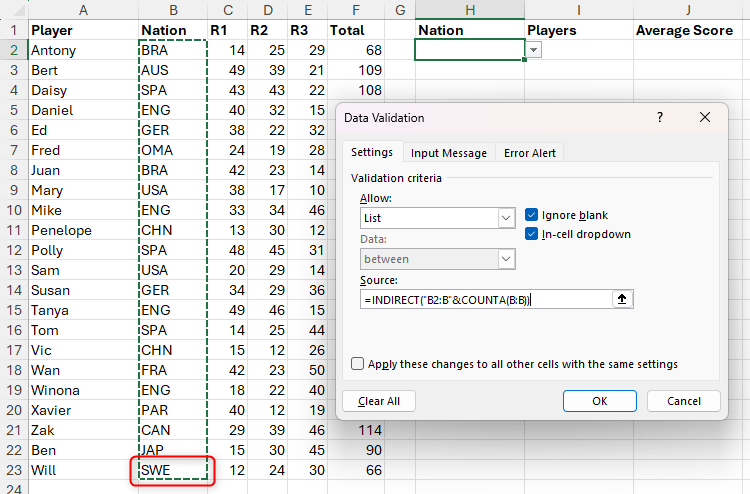The height and width of the screenshot is (494, 750).
Task: Click row 1 header number
Action: coord(13,30)
